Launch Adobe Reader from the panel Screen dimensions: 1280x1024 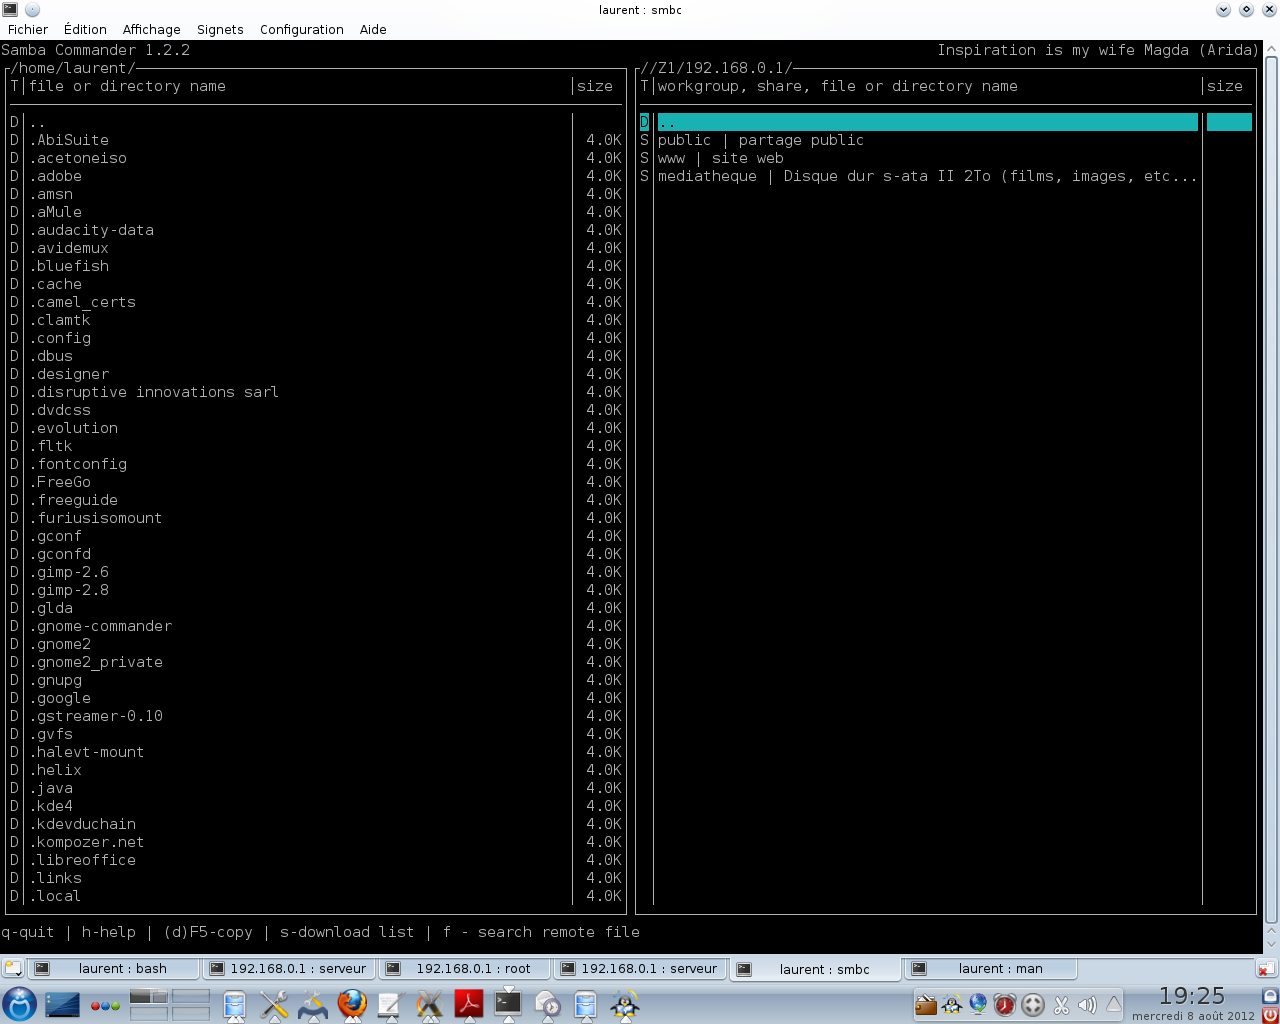[469, 1004]
